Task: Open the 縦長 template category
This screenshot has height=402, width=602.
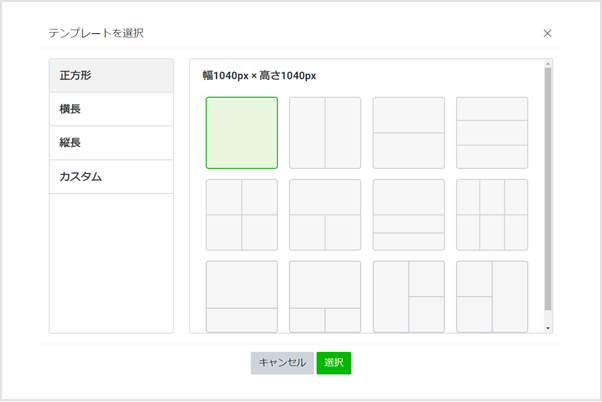Action: [111, 143]
